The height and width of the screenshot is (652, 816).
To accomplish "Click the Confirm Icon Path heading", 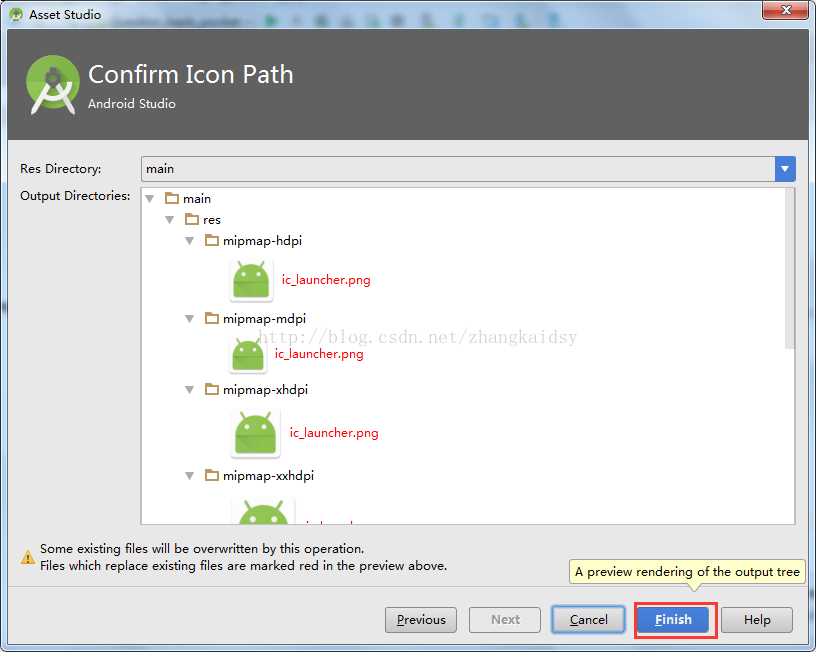I will (190, 74).
